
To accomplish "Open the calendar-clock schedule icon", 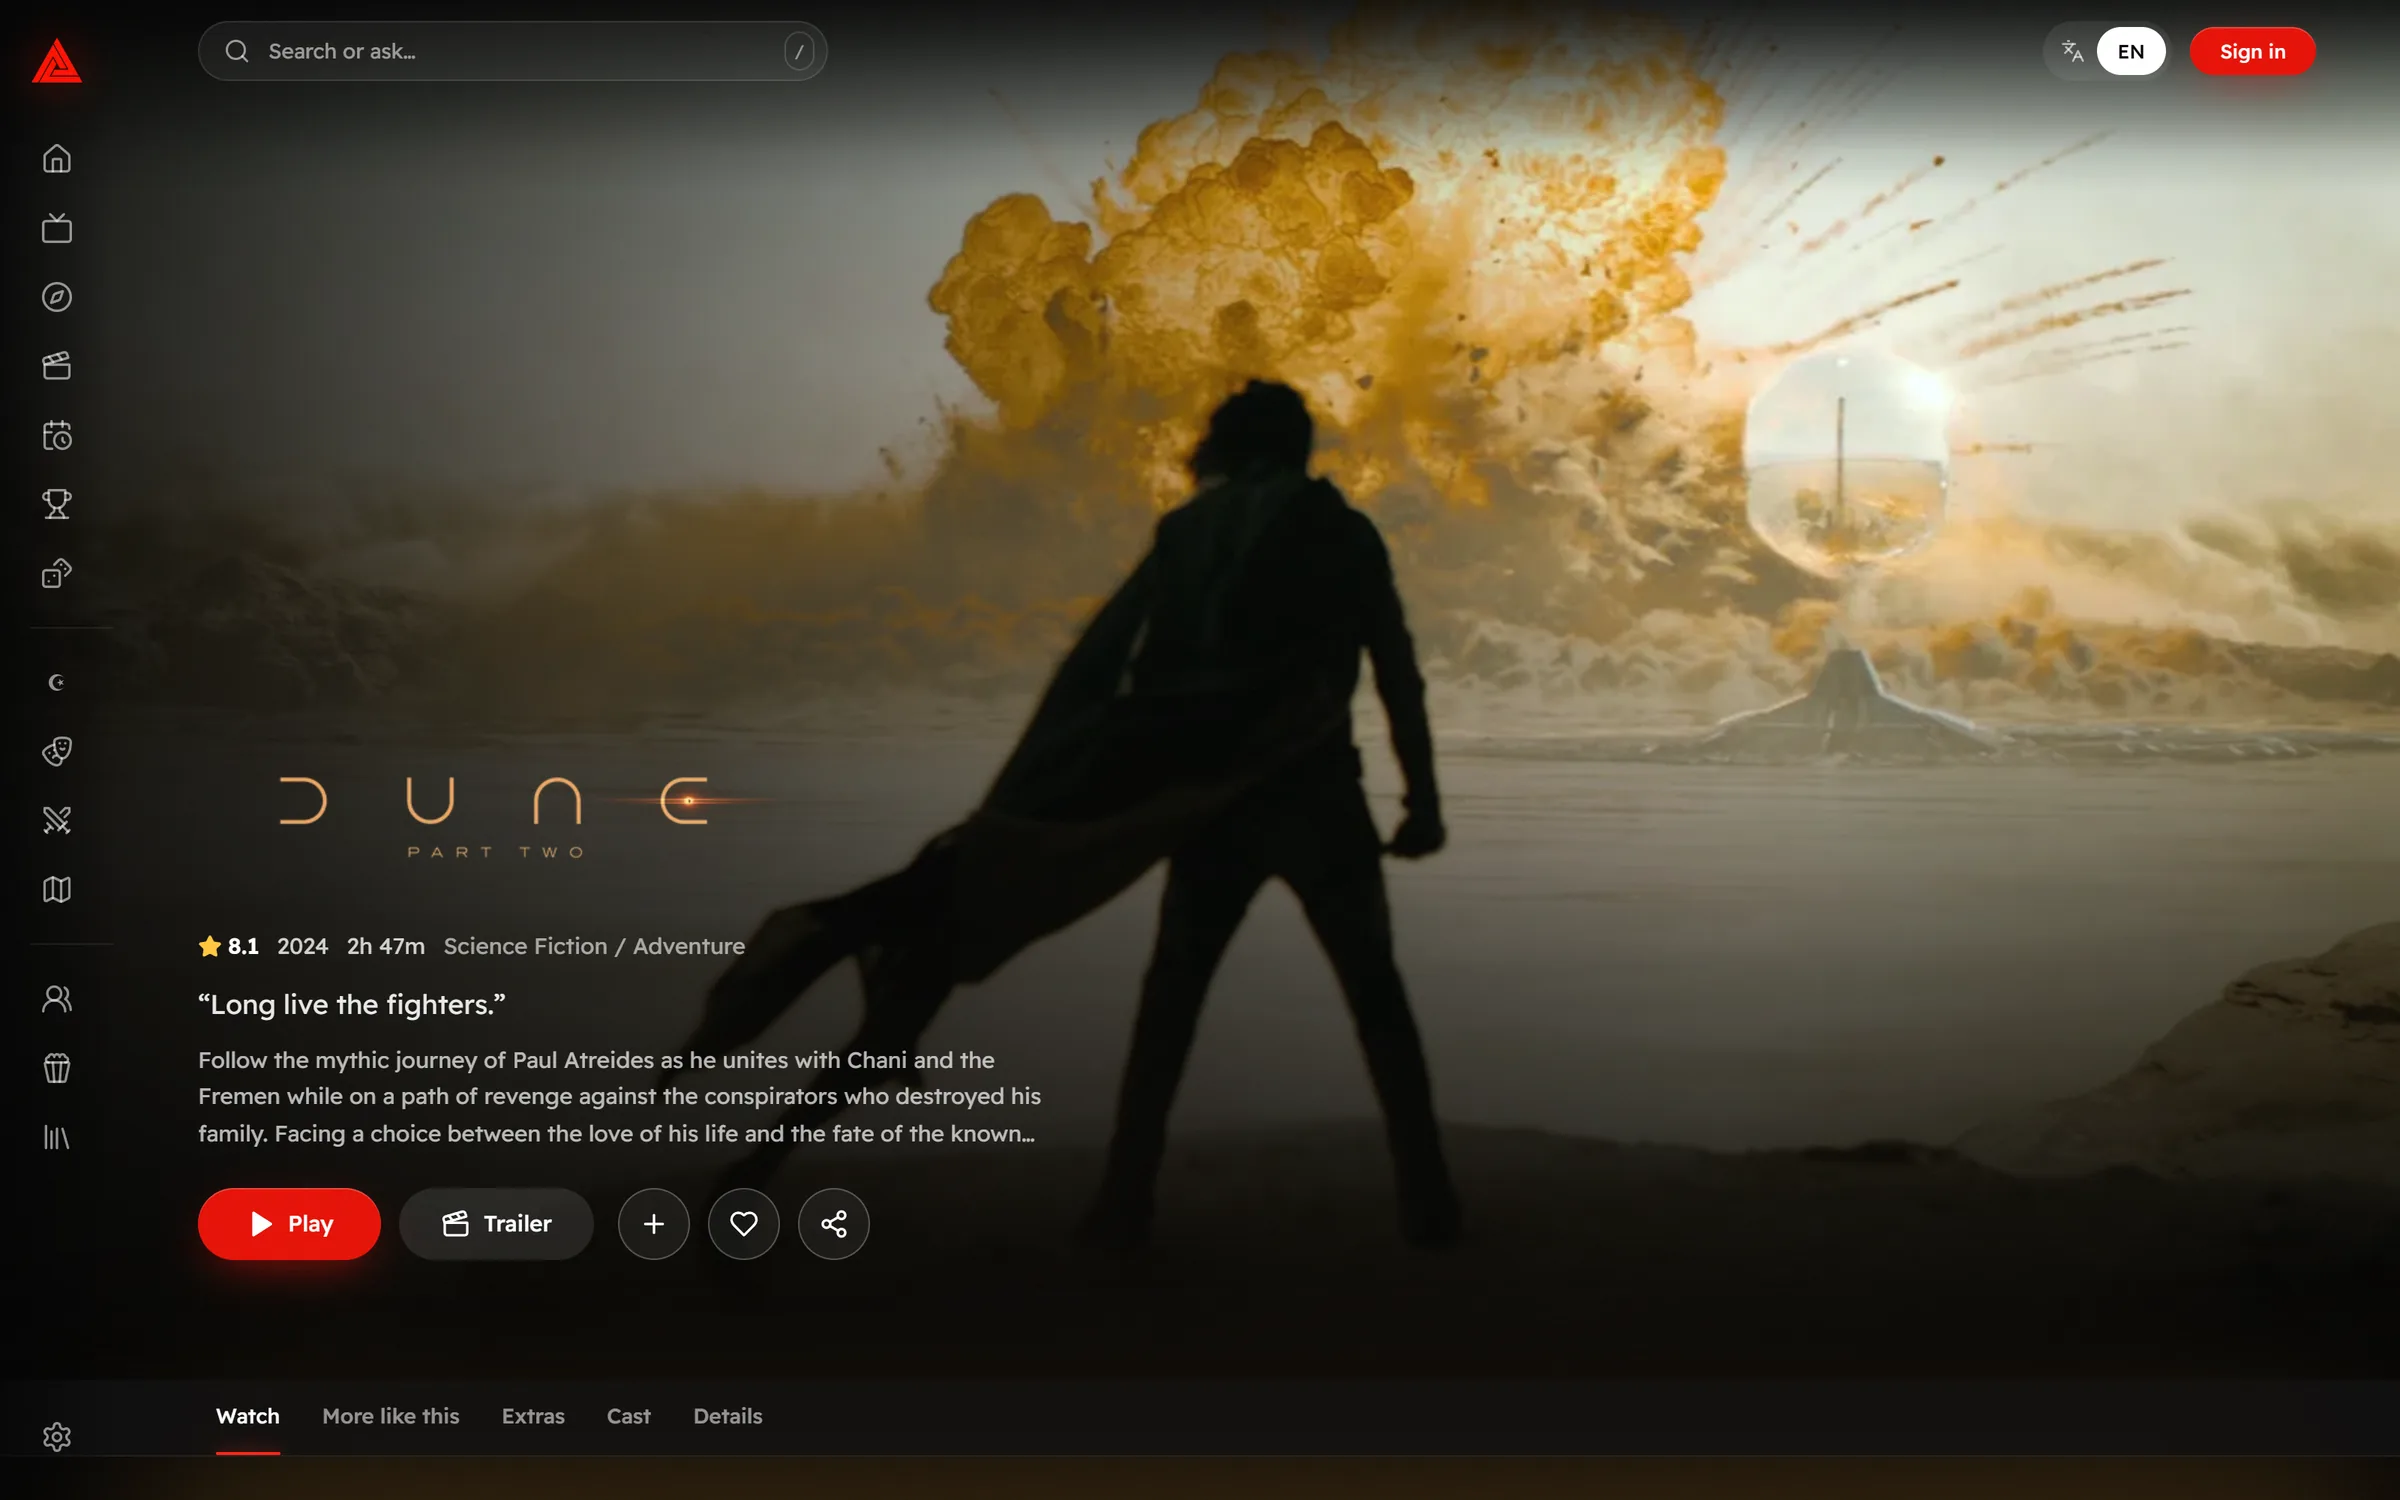I will [x=57, y=435].
